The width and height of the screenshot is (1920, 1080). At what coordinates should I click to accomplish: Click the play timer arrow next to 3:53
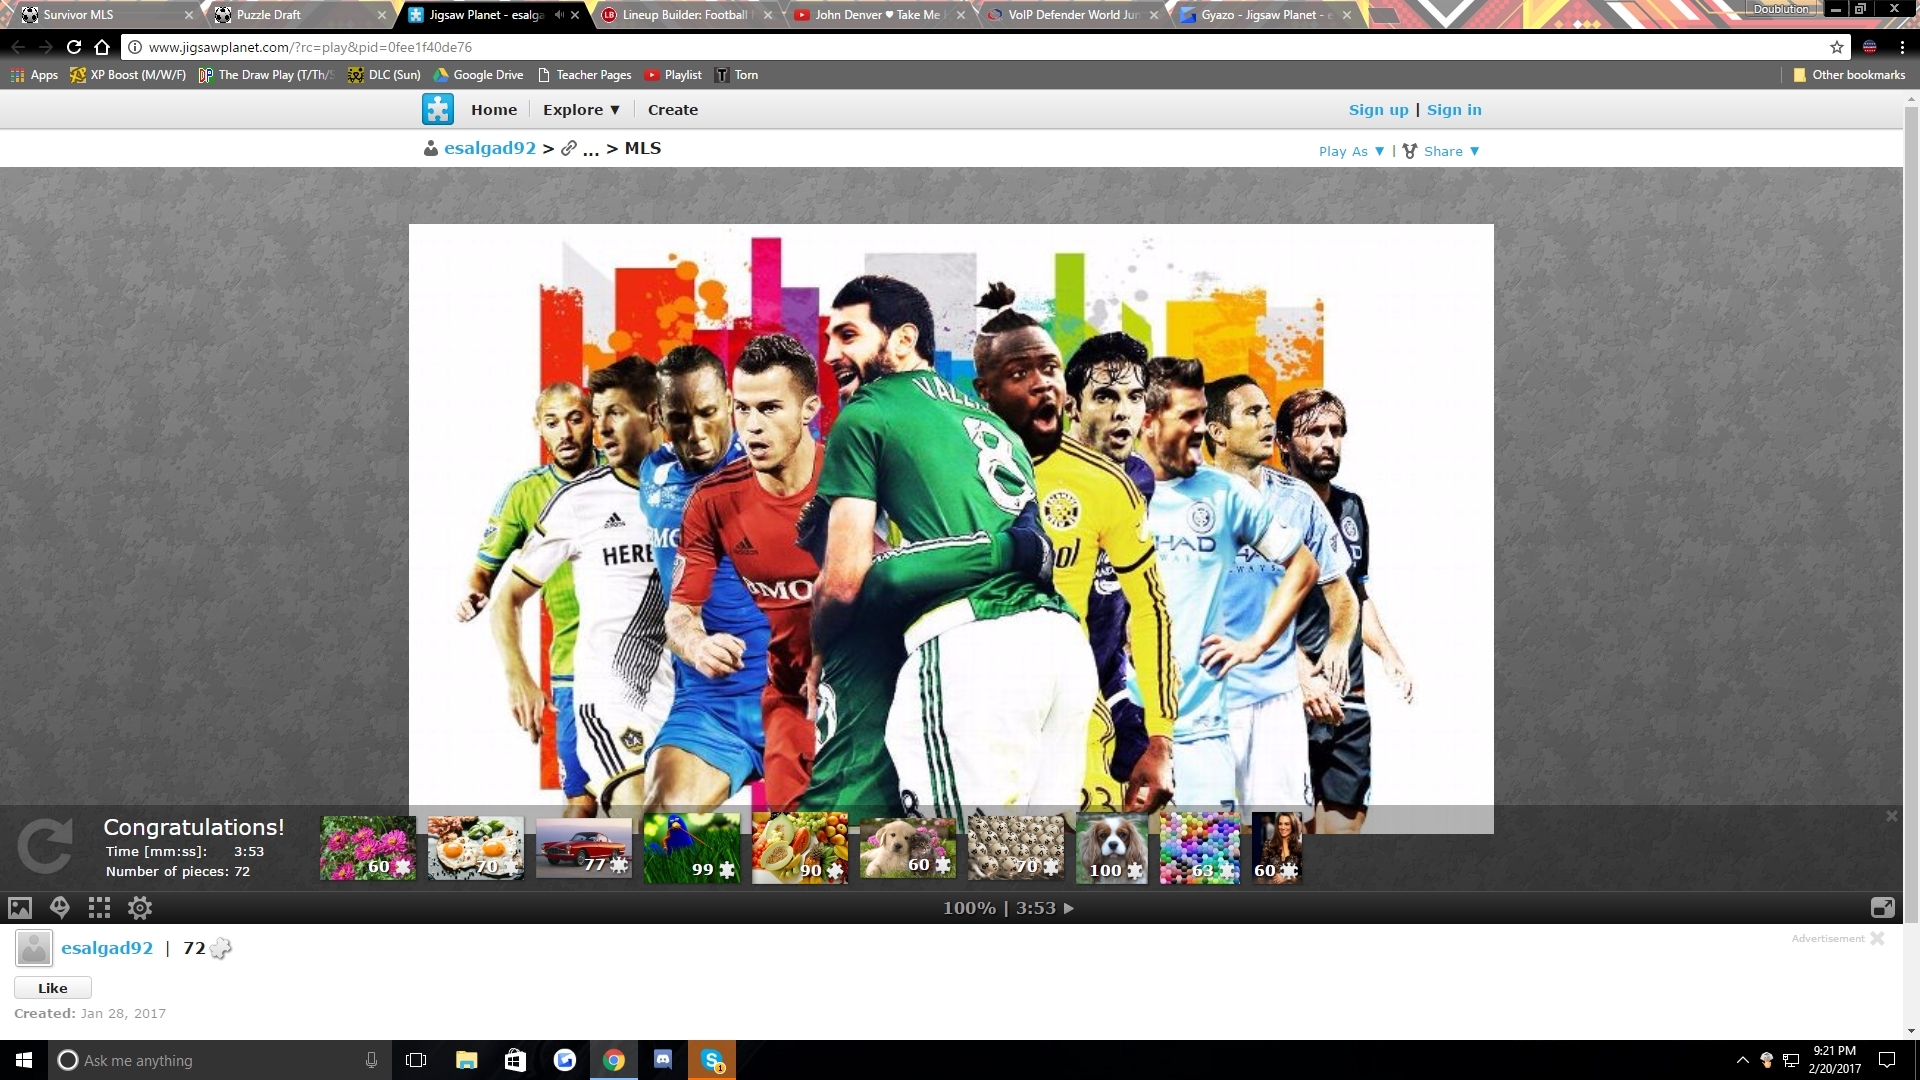coord(1069,908)
